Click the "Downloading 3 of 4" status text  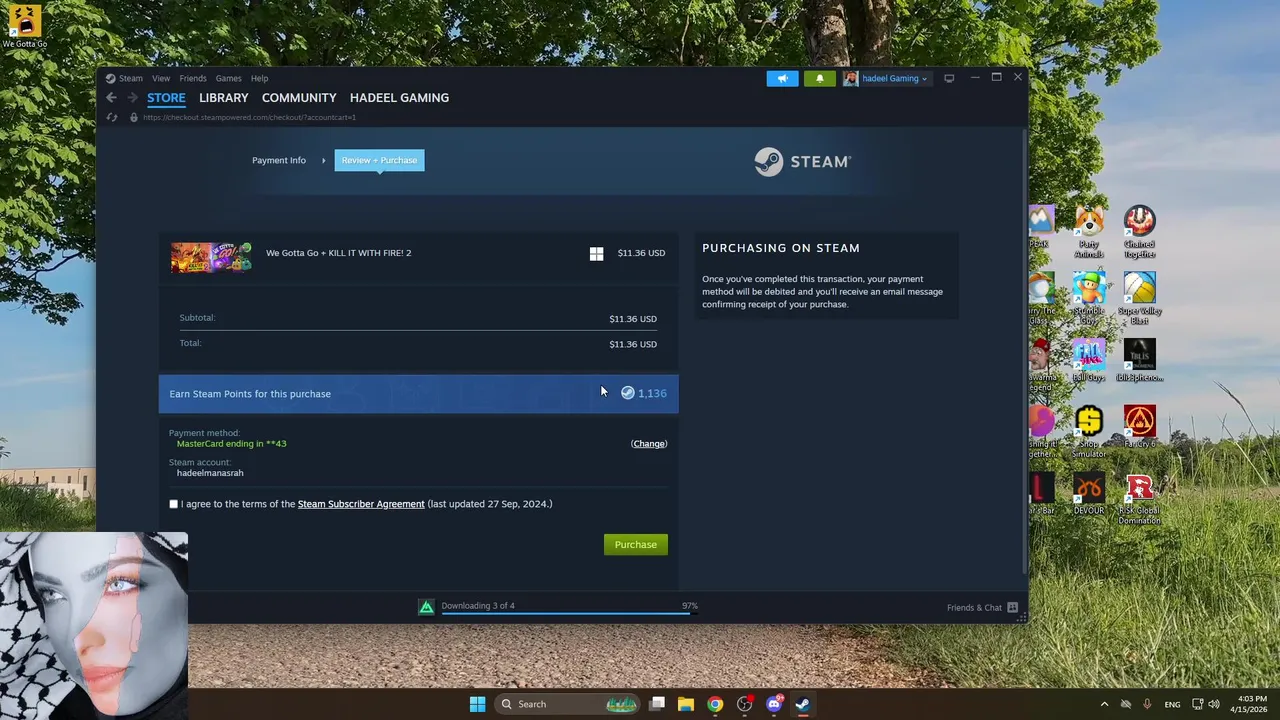click(x=478, y=605)
